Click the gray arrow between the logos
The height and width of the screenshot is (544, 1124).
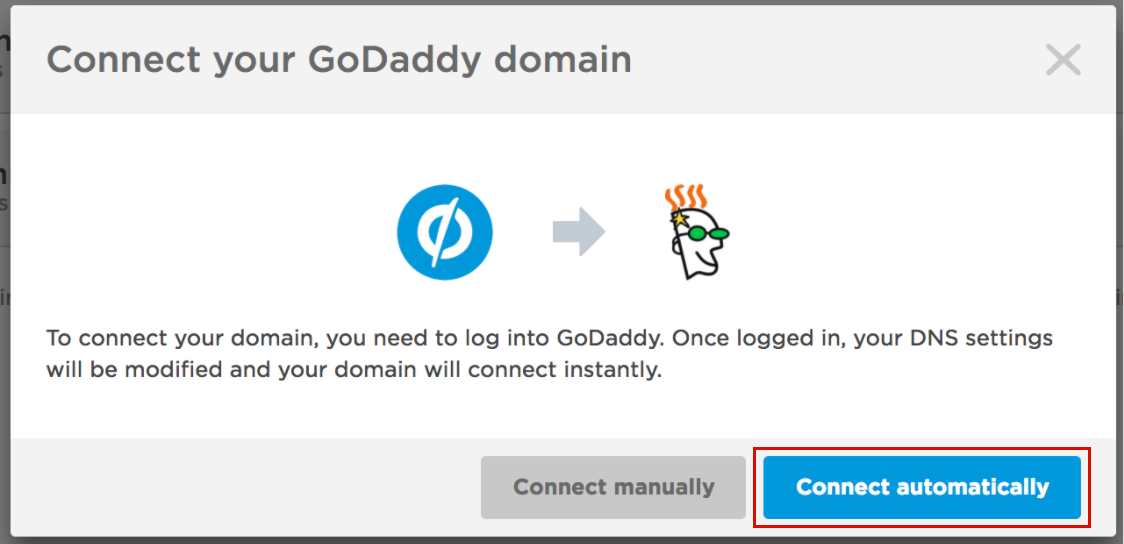(579, 232)
